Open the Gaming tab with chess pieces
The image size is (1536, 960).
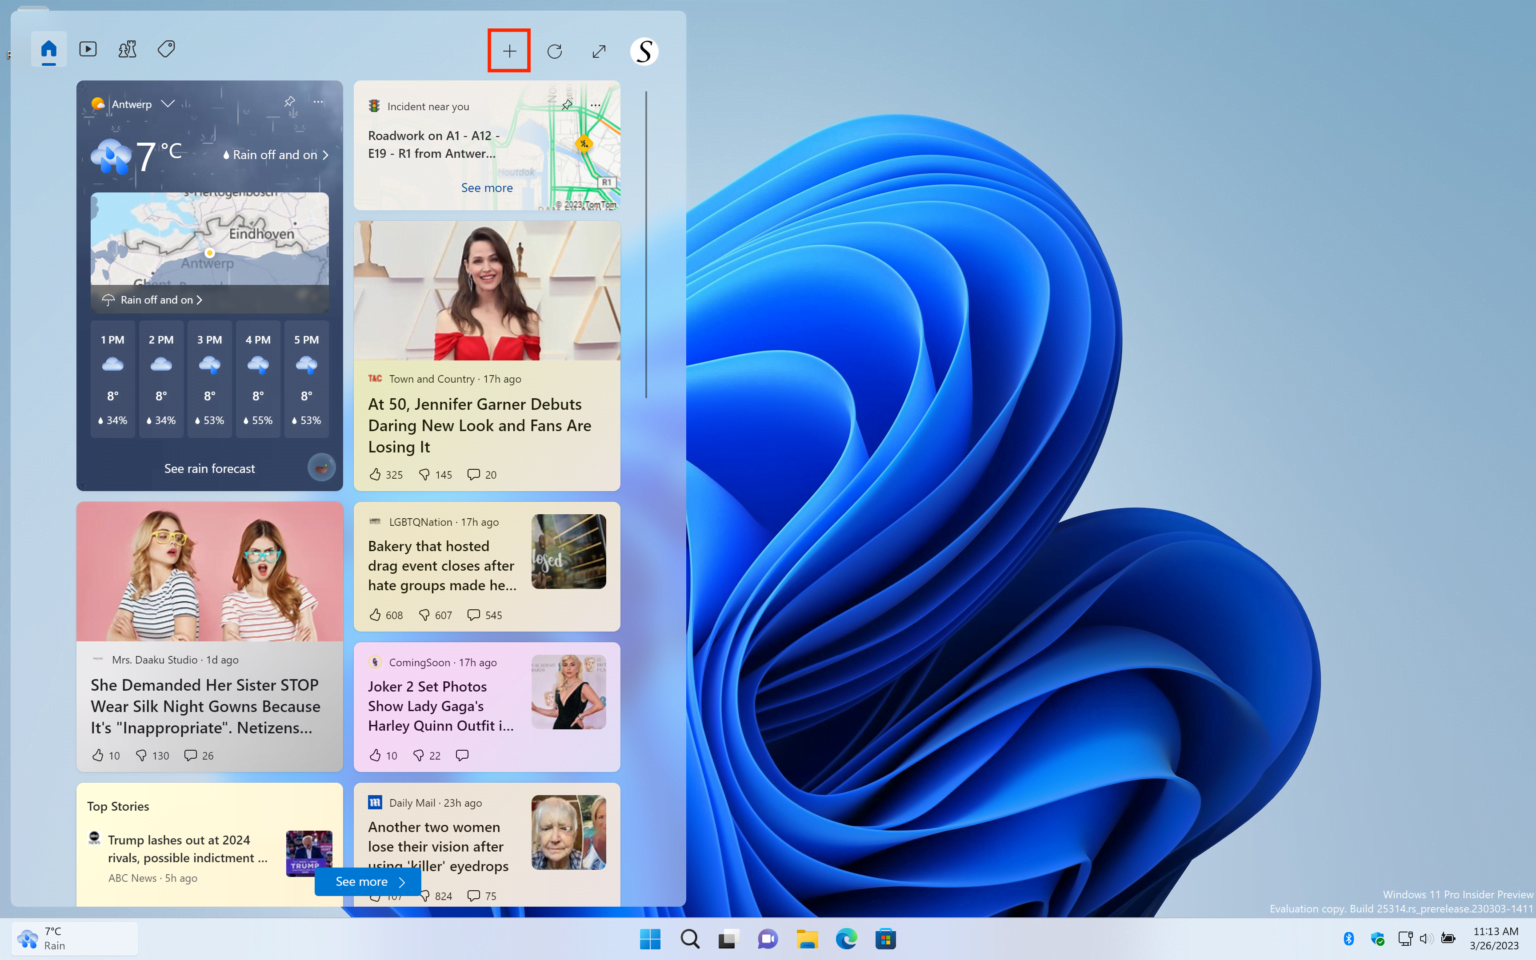[127, 48]
